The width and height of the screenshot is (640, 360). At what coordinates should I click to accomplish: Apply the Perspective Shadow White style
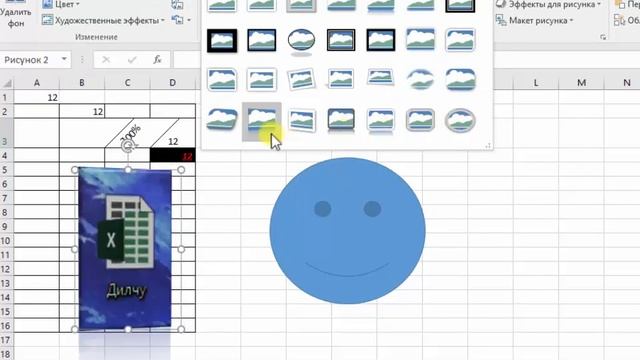click(340, 78)
